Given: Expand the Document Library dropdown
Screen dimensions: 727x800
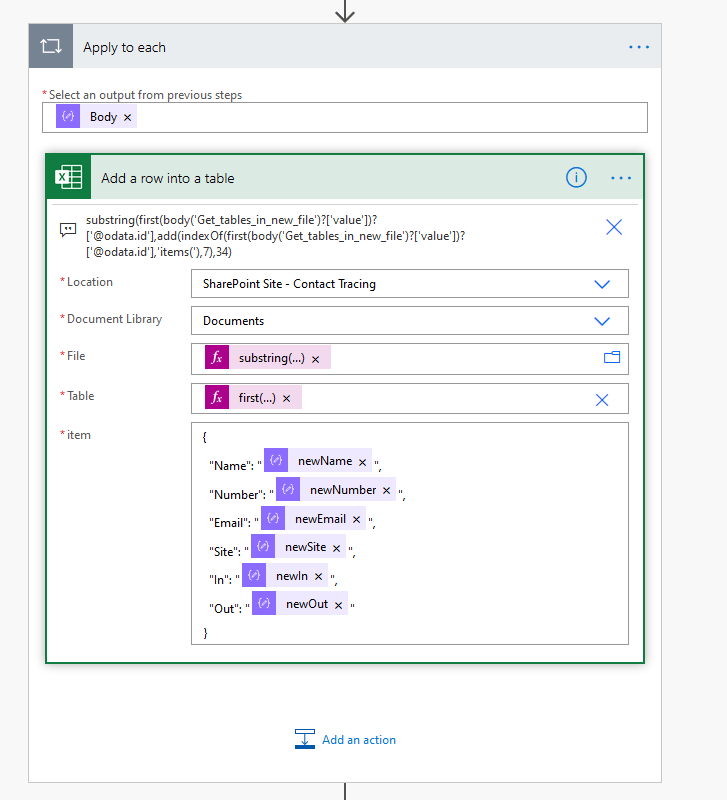Looking at the screenshot, I should pyautogui.click(x=602, y=321).
